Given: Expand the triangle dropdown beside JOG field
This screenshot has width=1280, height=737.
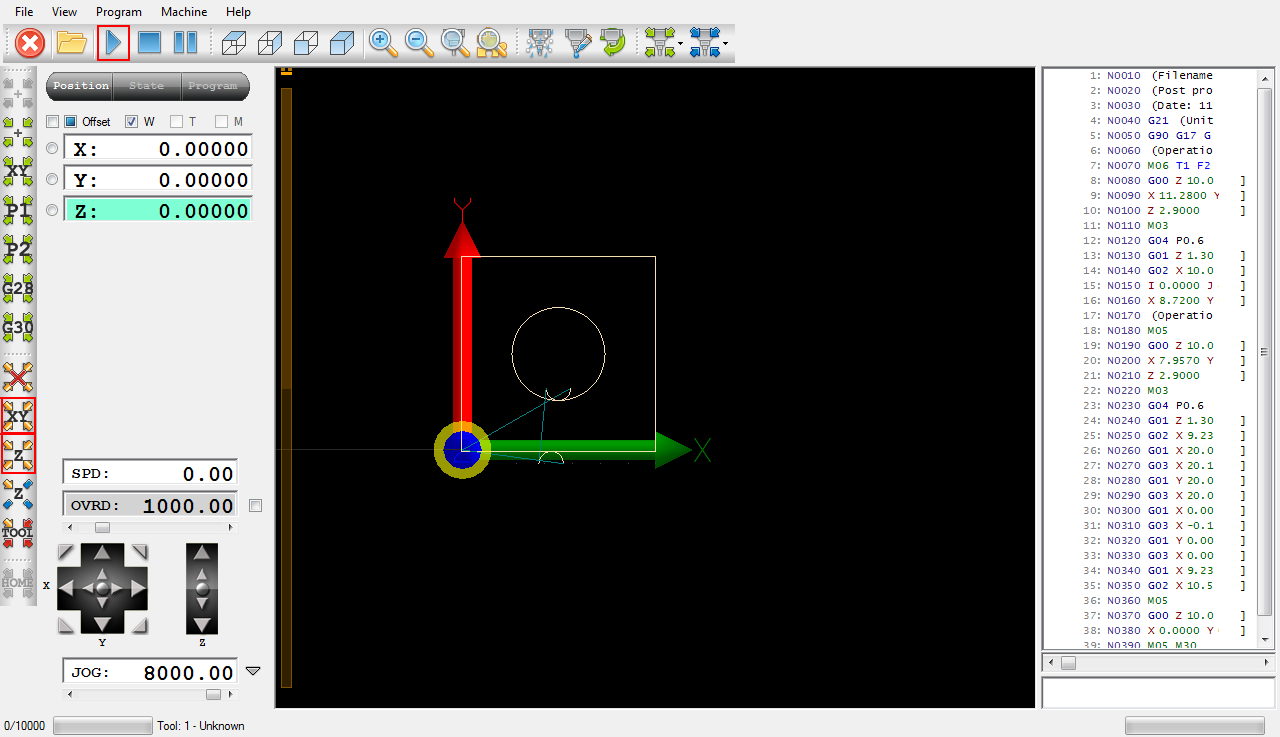Looking at the screenshot, I should tap(253, 672).
